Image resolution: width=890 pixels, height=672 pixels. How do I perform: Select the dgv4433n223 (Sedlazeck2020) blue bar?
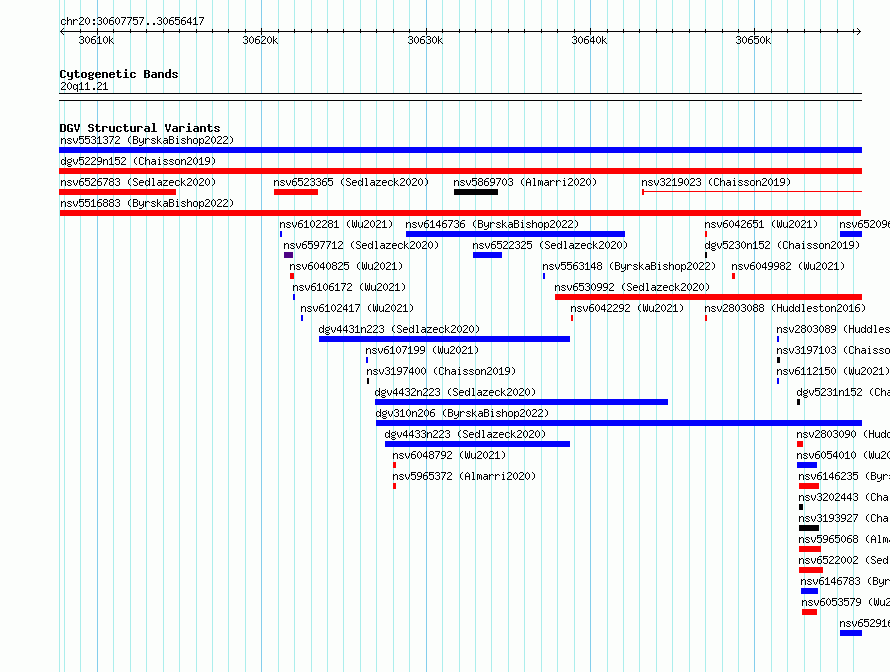coord(477,444)
